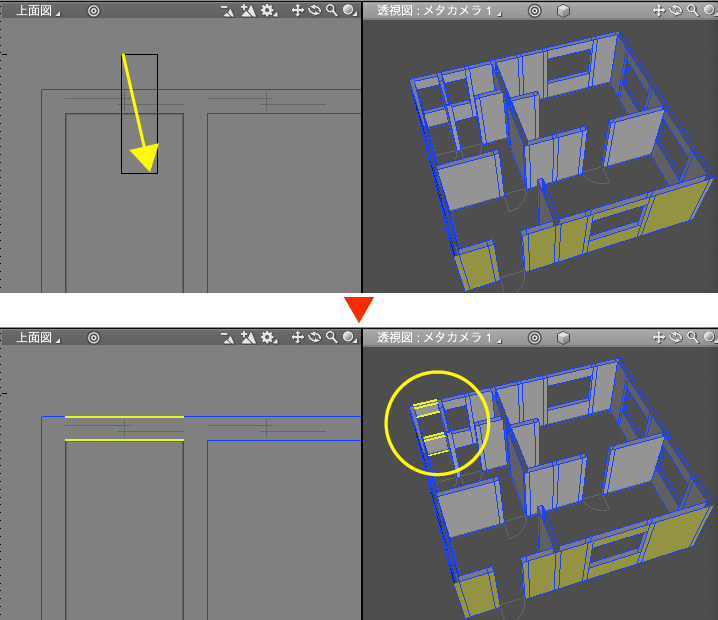Screen dimensions: 718x620
Task: Click the light/scene icon in the lower 上面図 header
Action: [248, 337]
